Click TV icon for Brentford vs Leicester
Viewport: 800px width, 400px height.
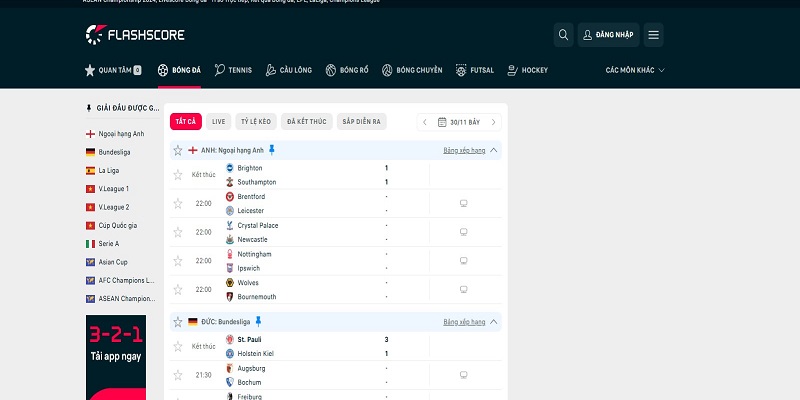click(463, 204)
